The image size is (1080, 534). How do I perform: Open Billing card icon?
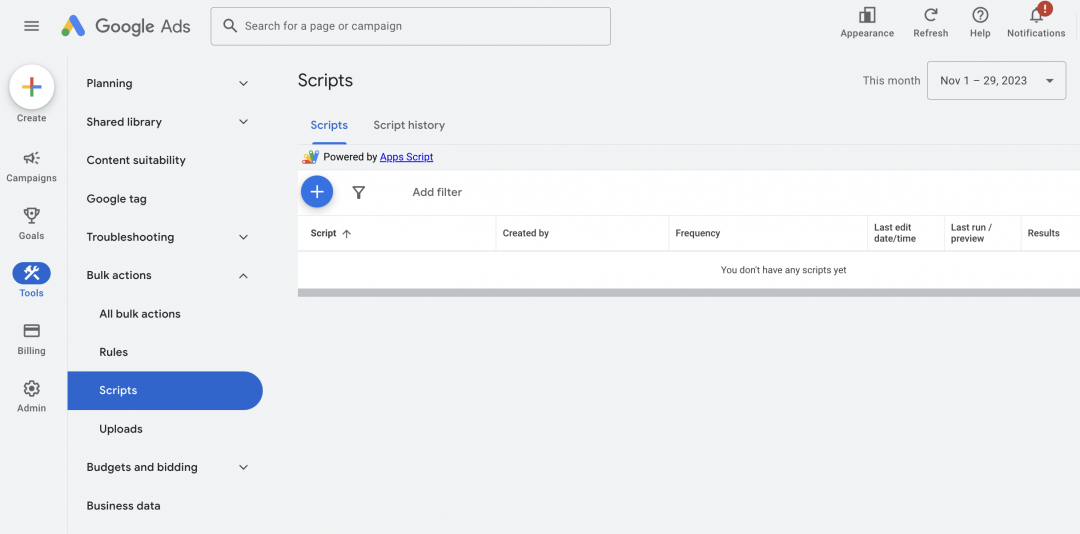(x=32, y=331)
